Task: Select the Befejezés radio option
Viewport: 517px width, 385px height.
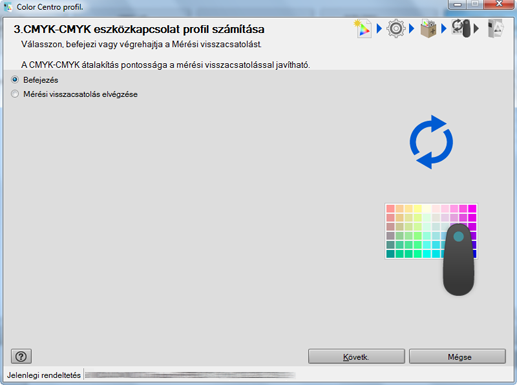Action: pos(15,80)
